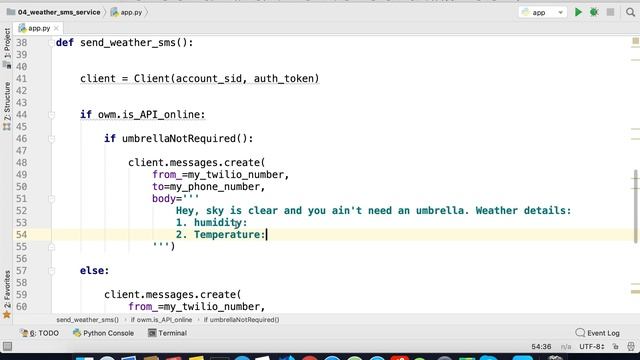This screenshot has height=360, width=640.
Task: Collapse the body string fold at line 51
Action: [x=51, y=199]
